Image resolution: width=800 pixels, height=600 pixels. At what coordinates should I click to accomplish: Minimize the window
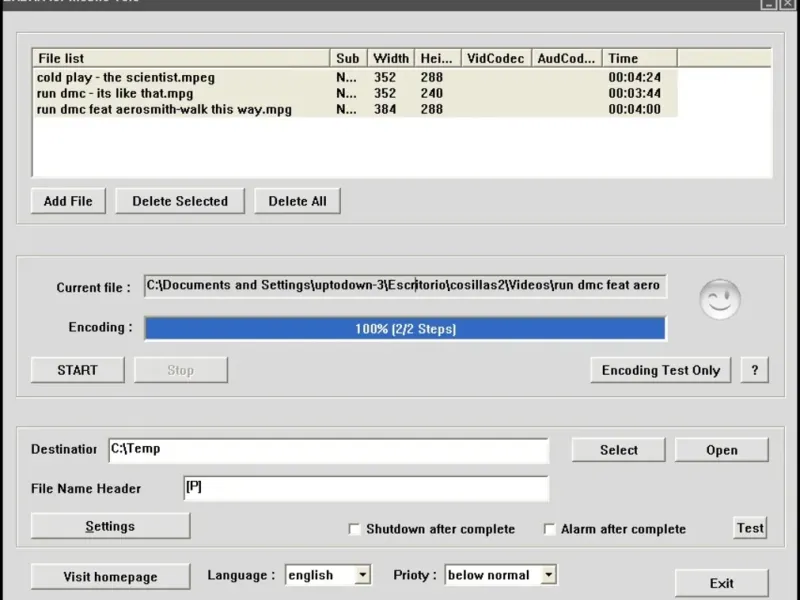(769, 4)
